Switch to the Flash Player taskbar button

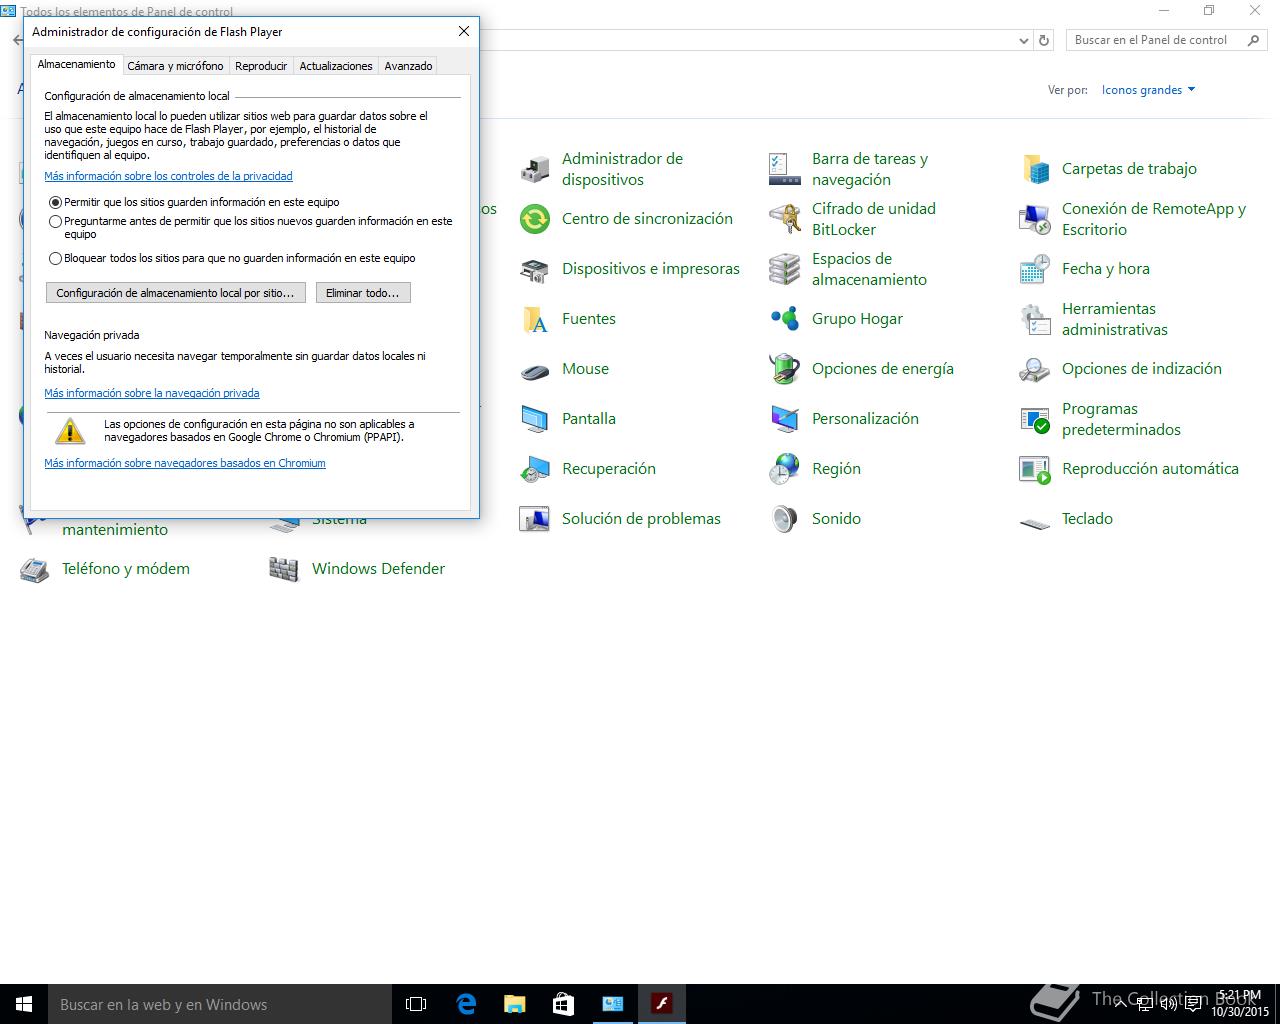(661, 1004)
